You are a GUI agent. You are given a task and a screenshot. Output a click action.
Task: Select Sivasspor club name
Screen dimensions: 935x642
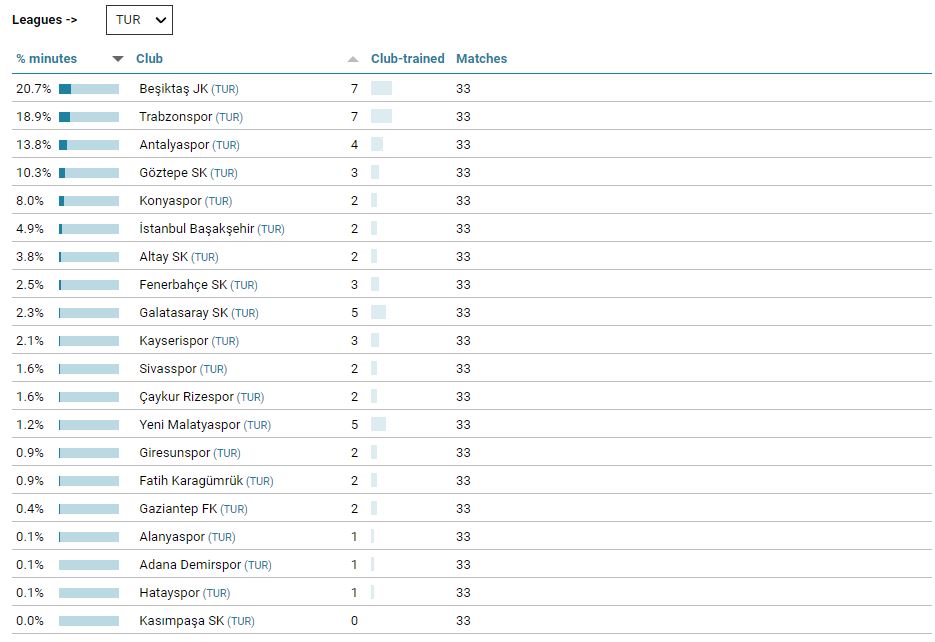coord(168,369)
